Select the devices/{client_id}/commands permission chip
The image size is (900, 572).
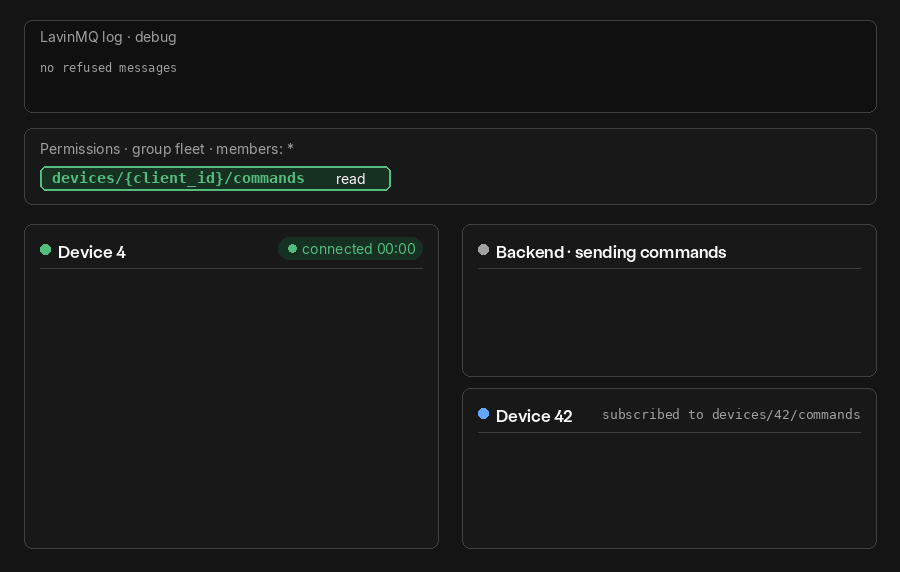coord(215,178)
